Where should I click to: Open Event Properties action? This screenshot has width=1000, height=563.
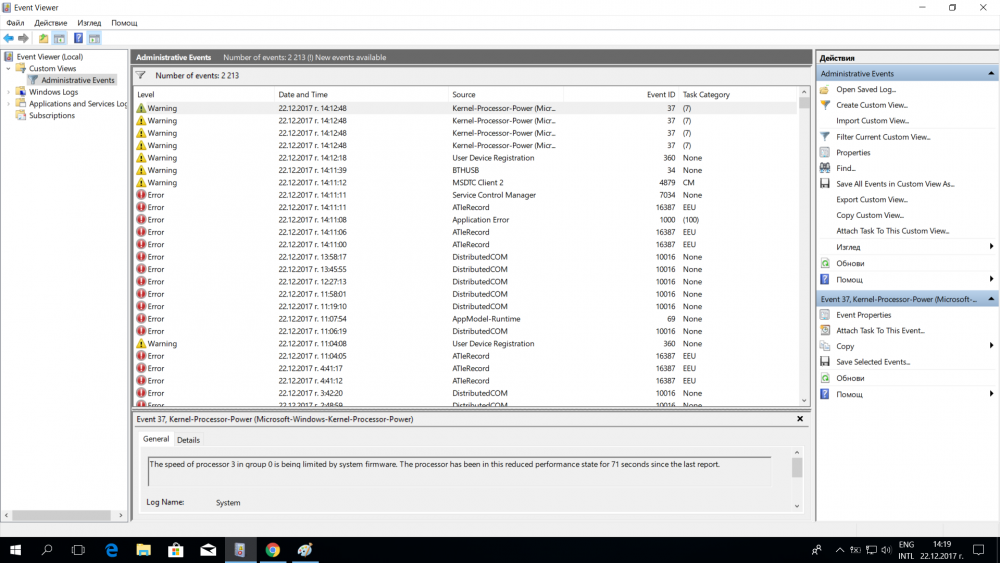(x=864, y=315)
